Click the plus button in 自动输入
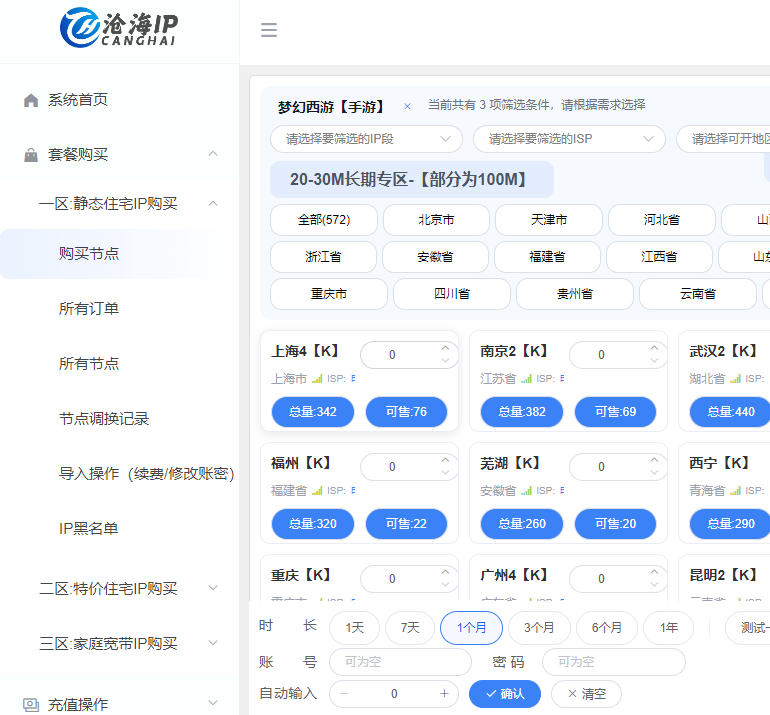 pyautogui.click(x=444, y=693)
